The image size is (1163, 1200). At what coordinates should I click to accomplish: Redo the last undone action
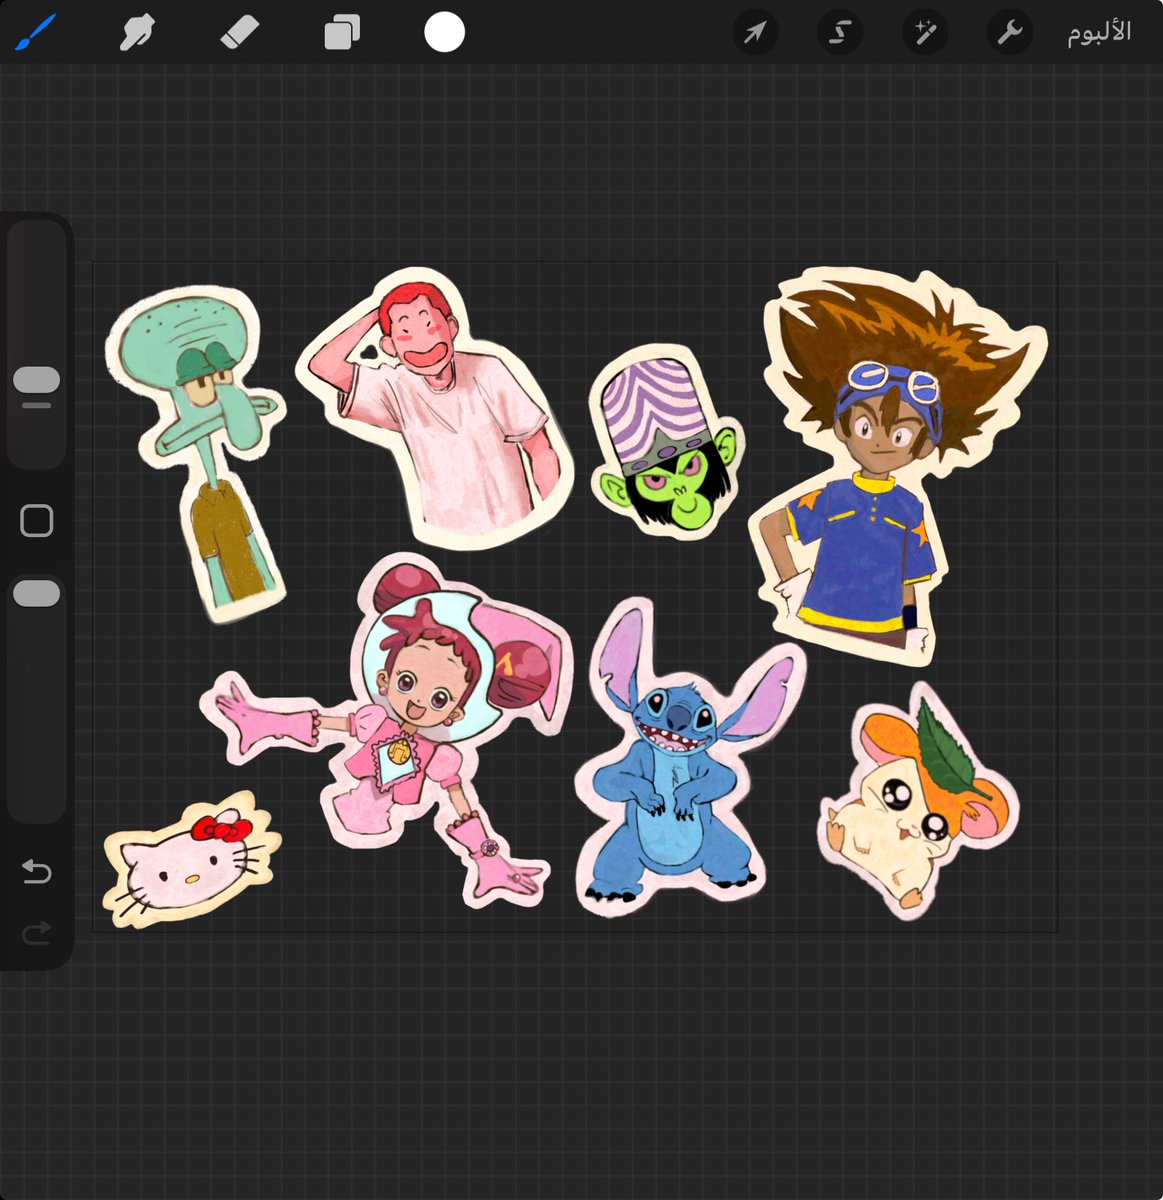(36, 934)
